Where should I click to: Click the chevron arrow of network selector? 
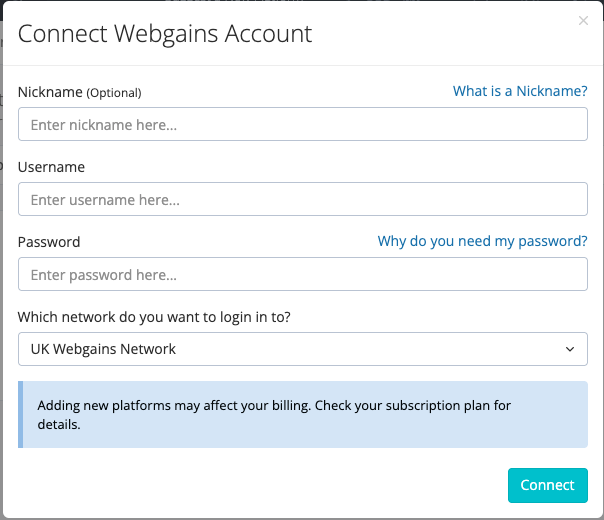point(570,350)
